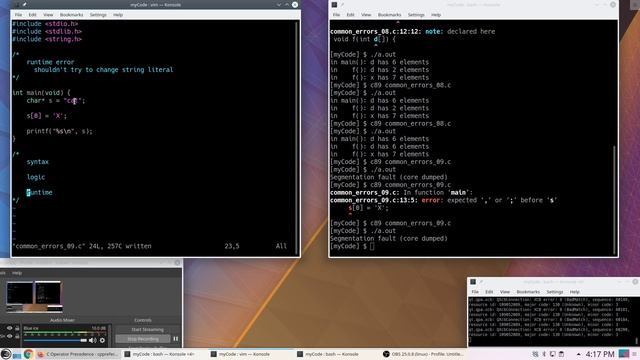640x360 pixels.
Task: Open View menu in the large bash Konsole
Action: pyautogui.click(x=366, y=15)
